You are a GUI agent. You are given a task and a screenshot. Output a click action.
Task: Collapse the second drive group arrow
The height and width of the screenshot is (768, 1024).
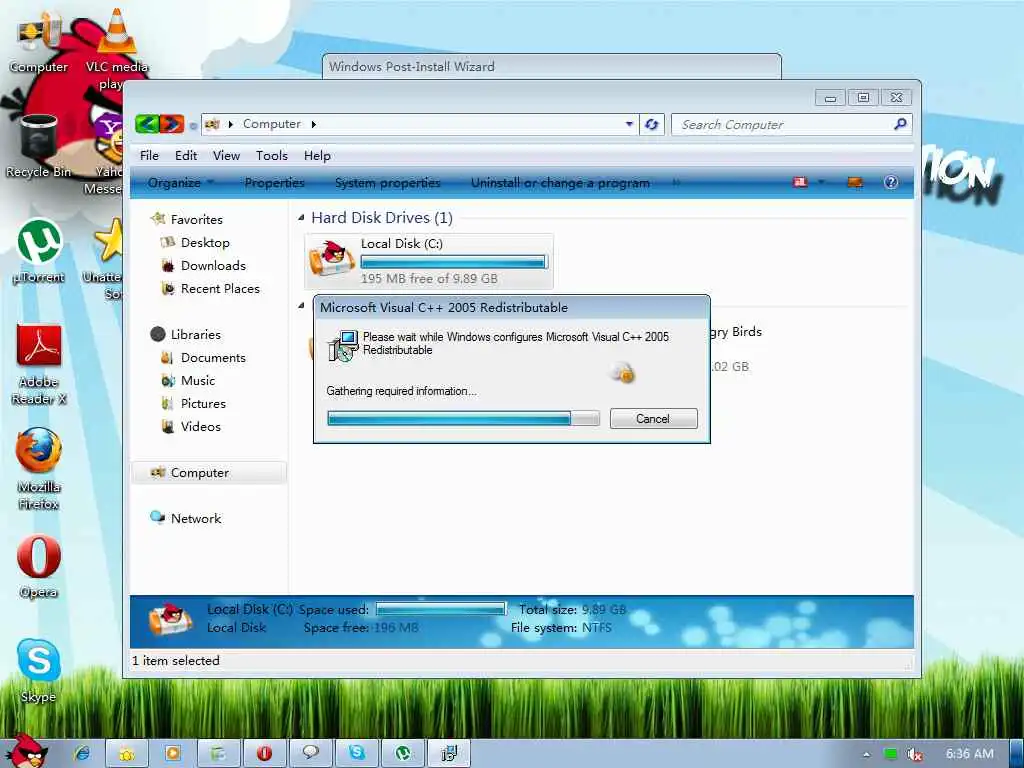coord(301,305)
